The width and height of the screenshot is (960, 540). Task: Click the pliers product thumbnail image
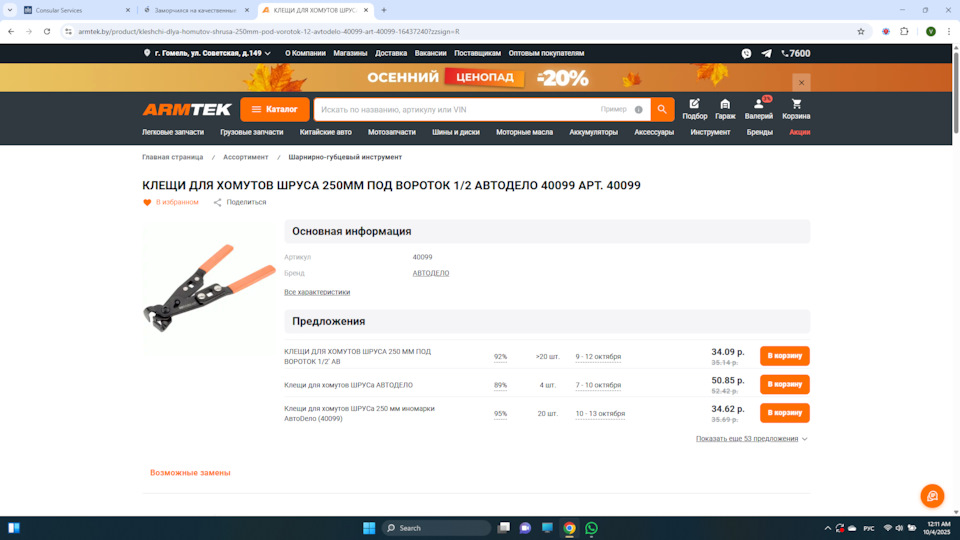point(208,287)
